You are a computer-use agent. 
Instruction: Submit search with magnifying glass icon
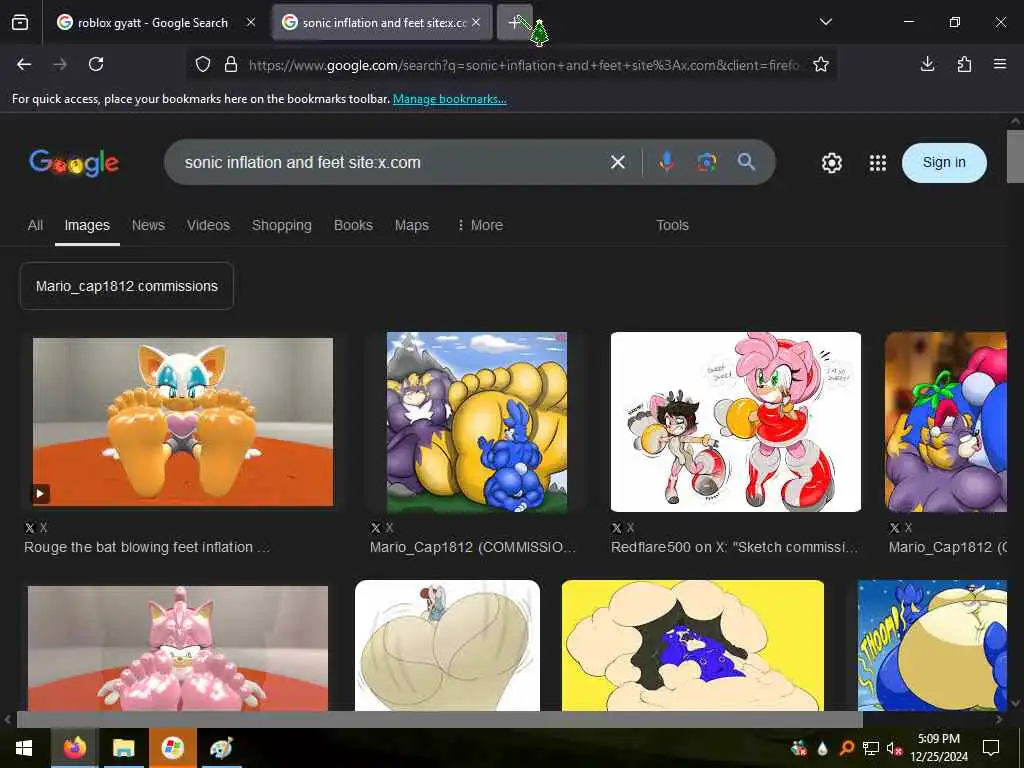[746, 162]
